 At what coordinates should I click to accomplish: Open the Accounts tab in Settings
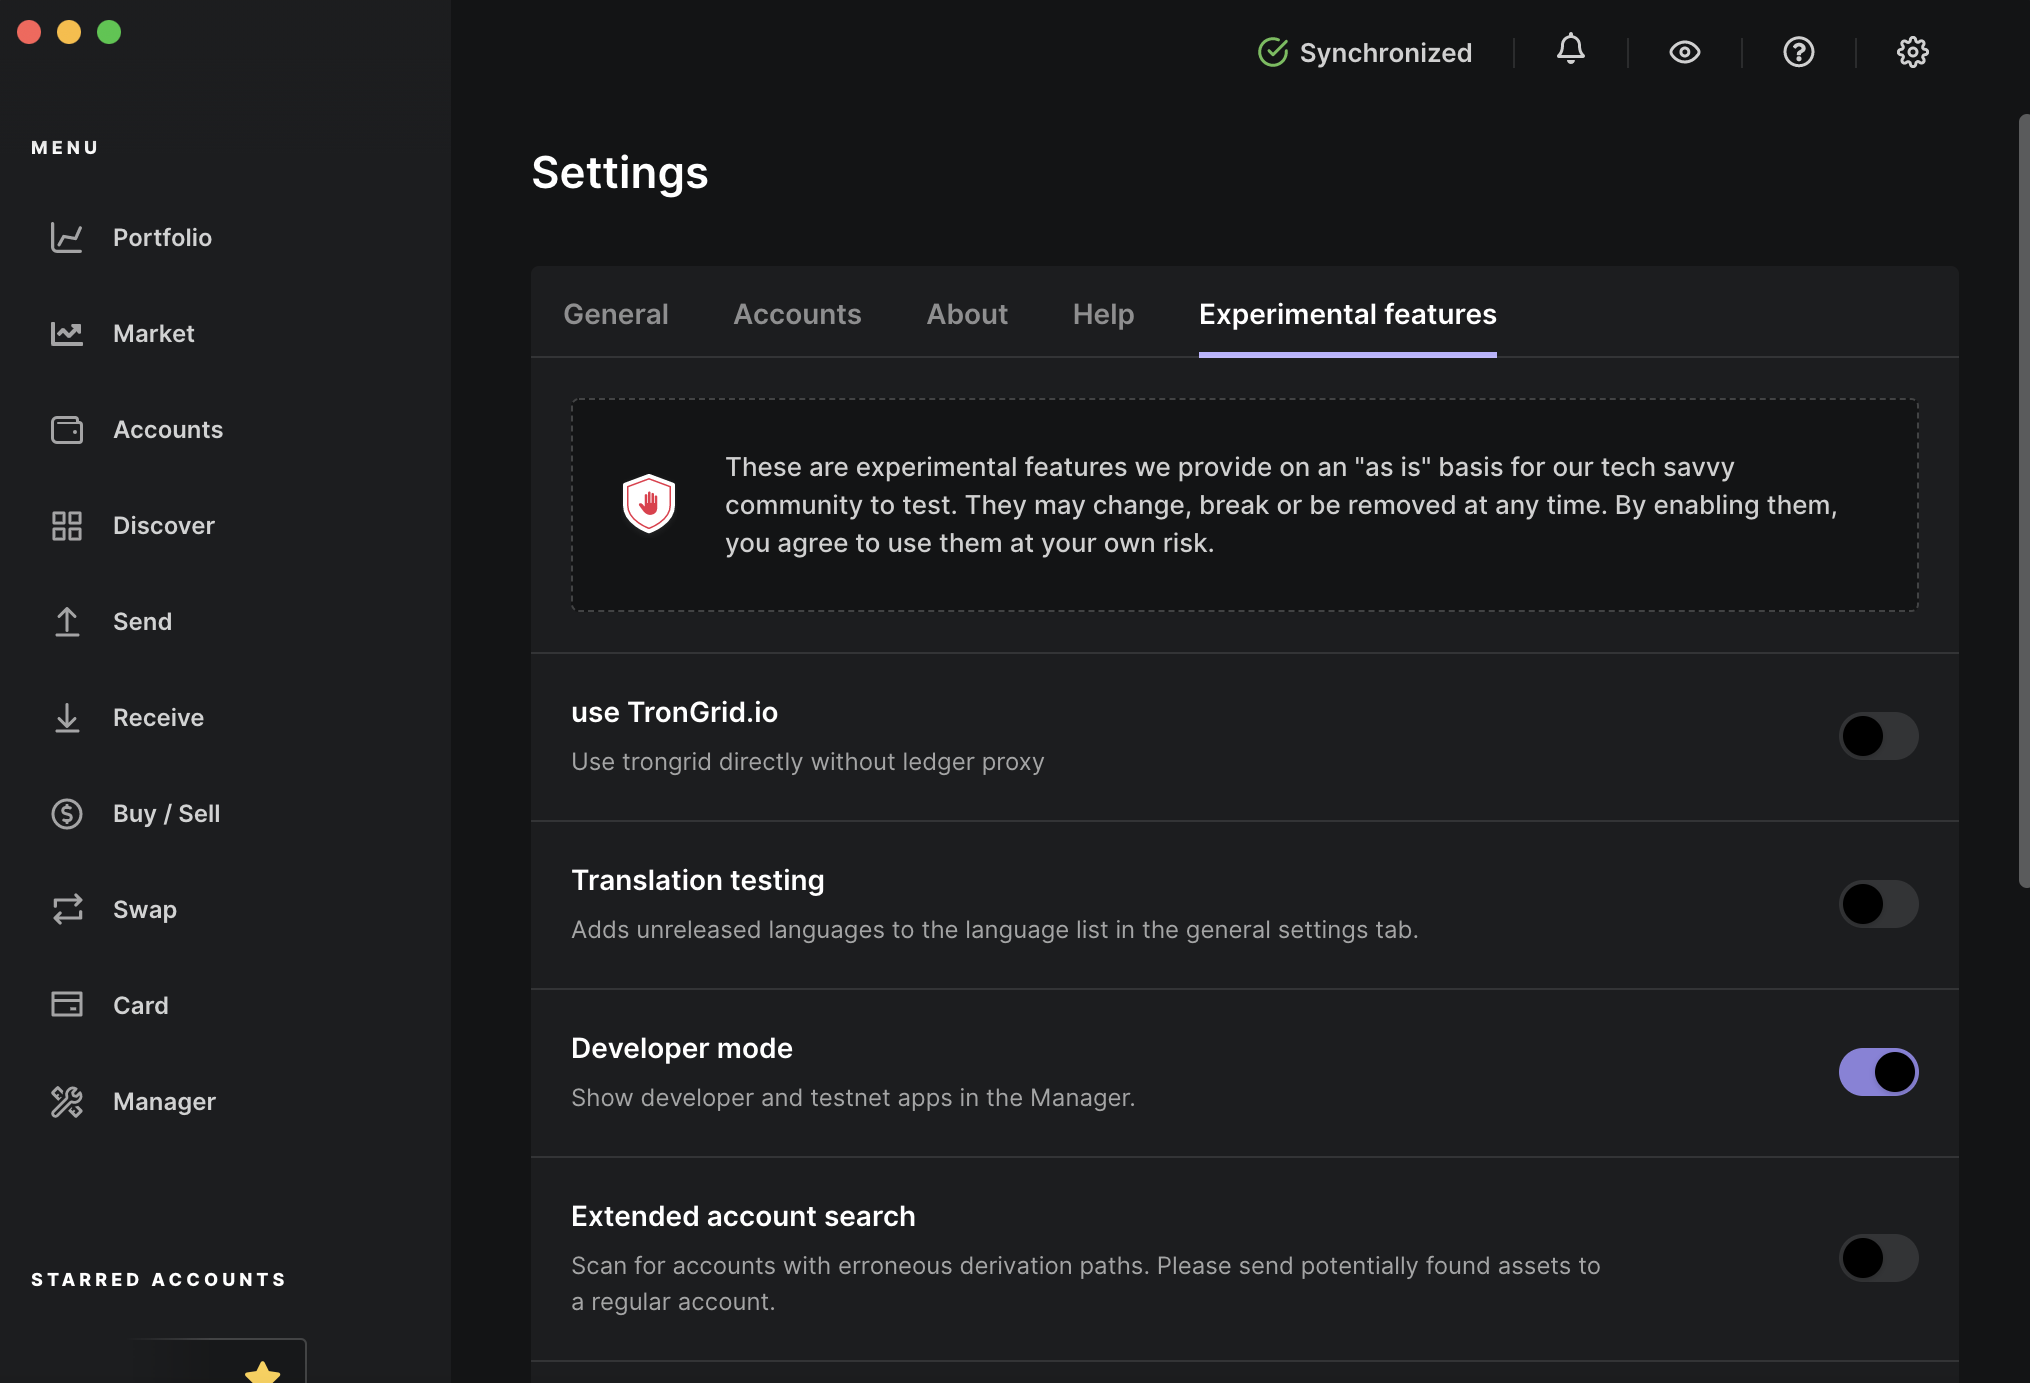tap(797, 313)
